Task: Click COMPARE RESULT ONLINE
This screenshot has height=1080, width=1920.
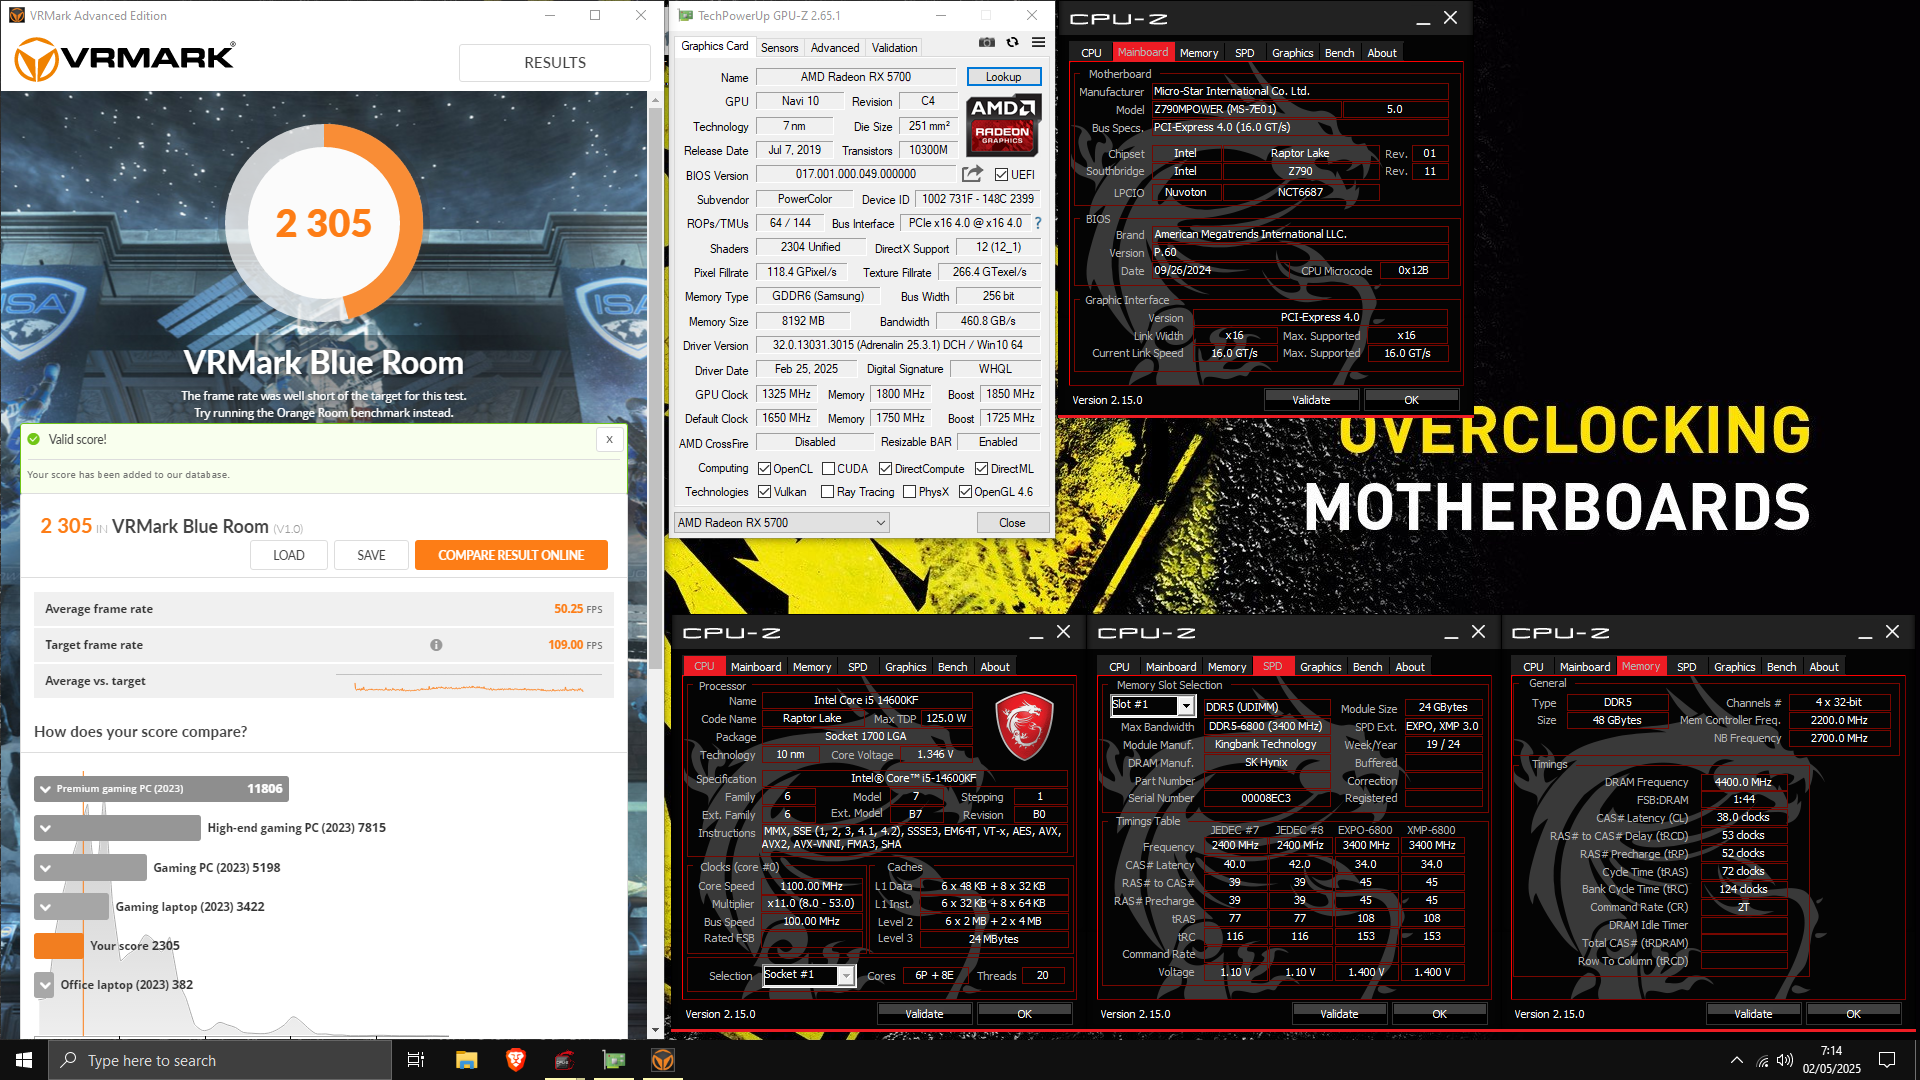Action: coord(511,555)
